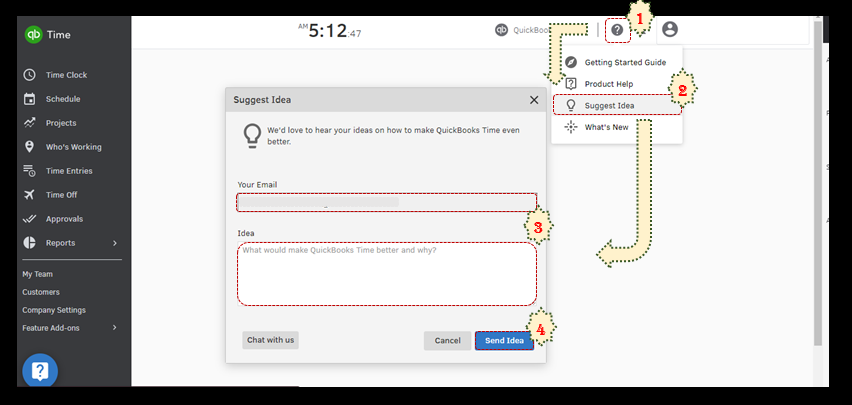Image resolution: width=852 pixels, height=405 pixels.
Task: Select Suggest Idea menu entry
Action: click(x=617, y=105)
